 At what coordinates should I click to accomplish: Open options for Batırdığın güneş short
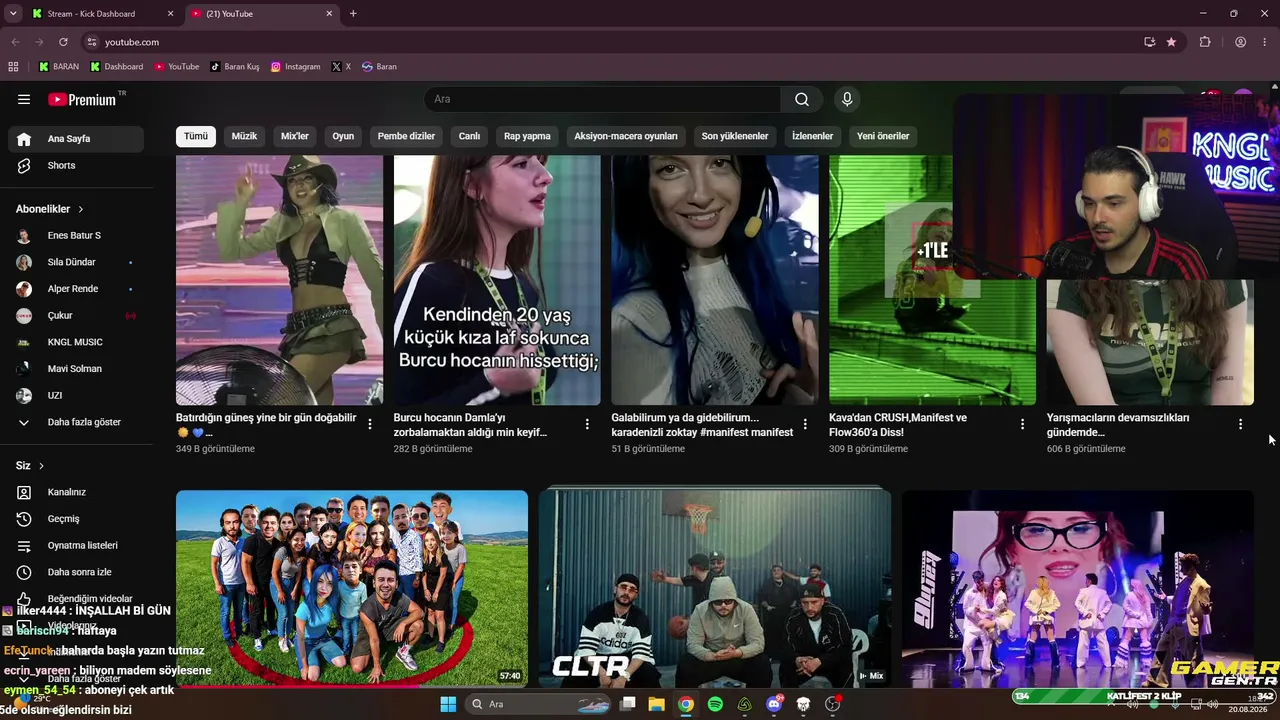(x=370, y=425)
